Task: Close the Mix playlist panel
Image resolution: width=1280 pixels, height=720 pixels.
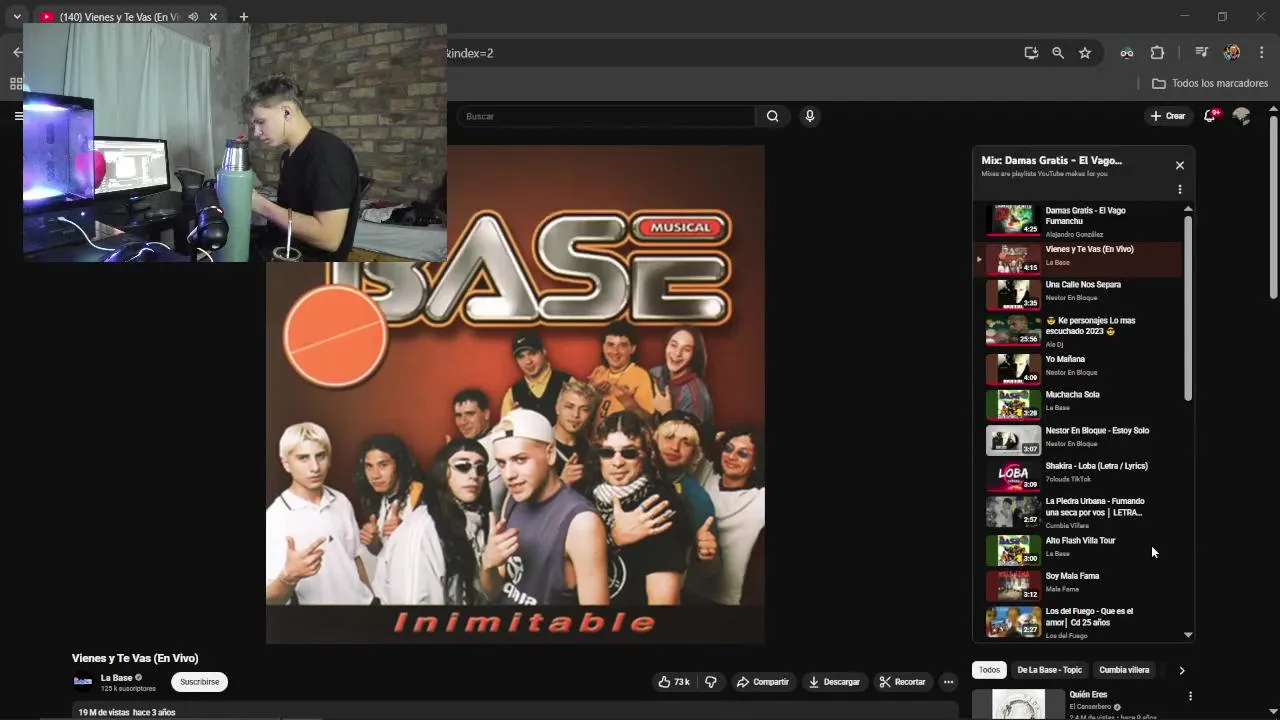Action: click(x=1180, y=166)
